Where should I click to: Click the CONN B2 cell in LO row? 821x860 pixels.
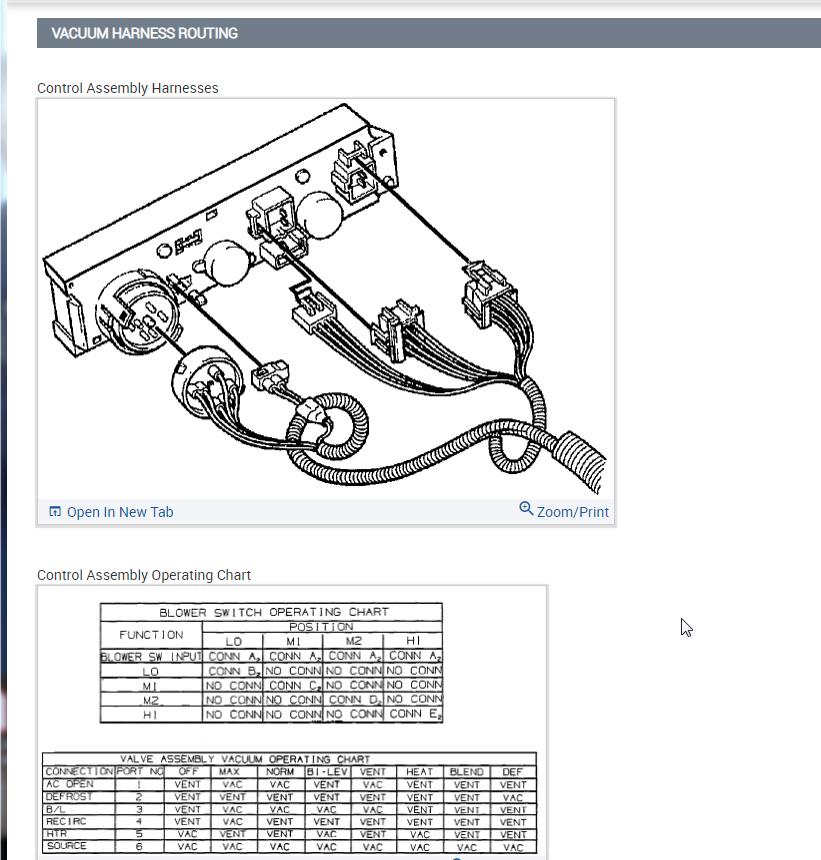pyautogui.click(x=233, y=671)
